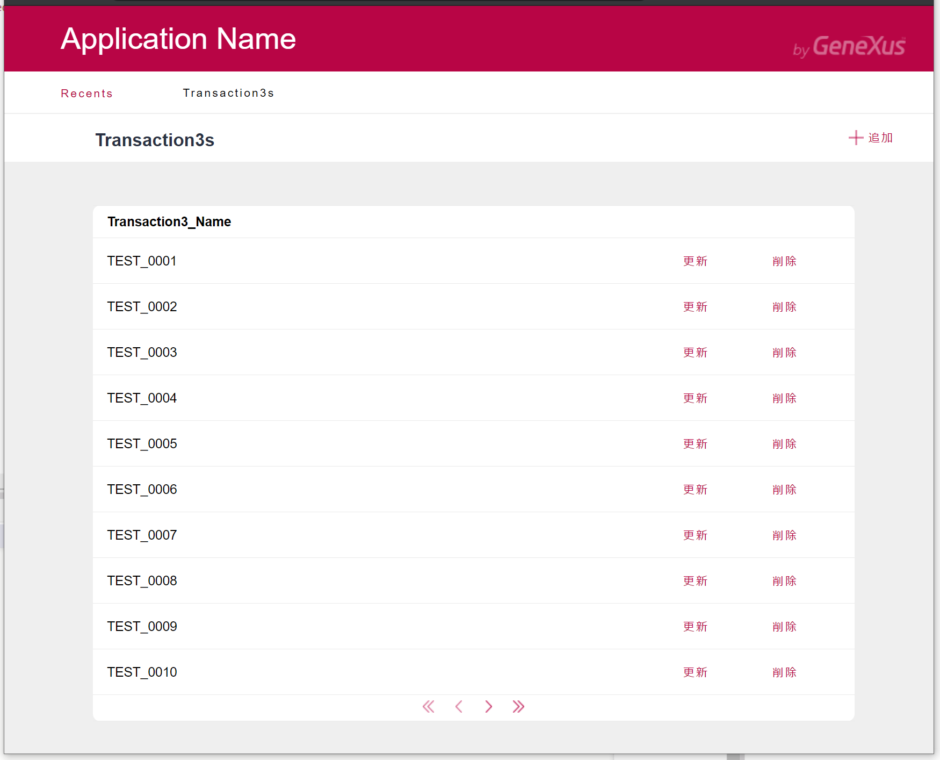Click the Application Name title
The width and height of the screenshot is (940, 760).
click(x=178, y=39)
